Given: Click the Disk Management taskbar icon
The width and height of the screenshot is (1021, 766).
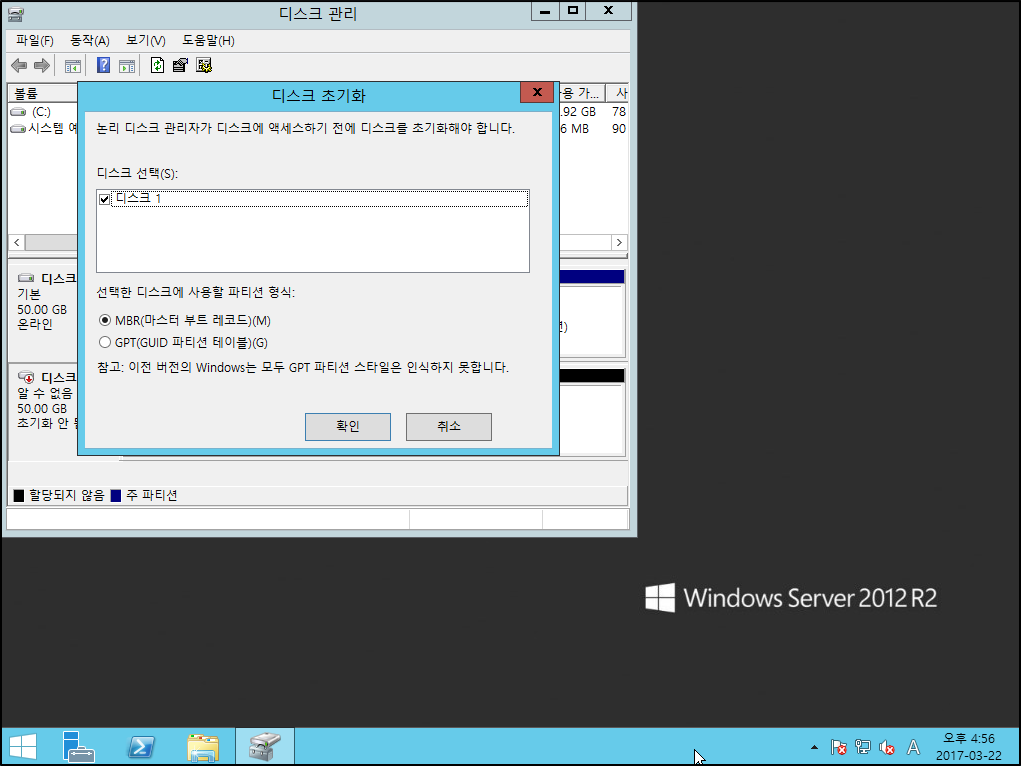Looking at the screenshot, I should coord(265,746).
